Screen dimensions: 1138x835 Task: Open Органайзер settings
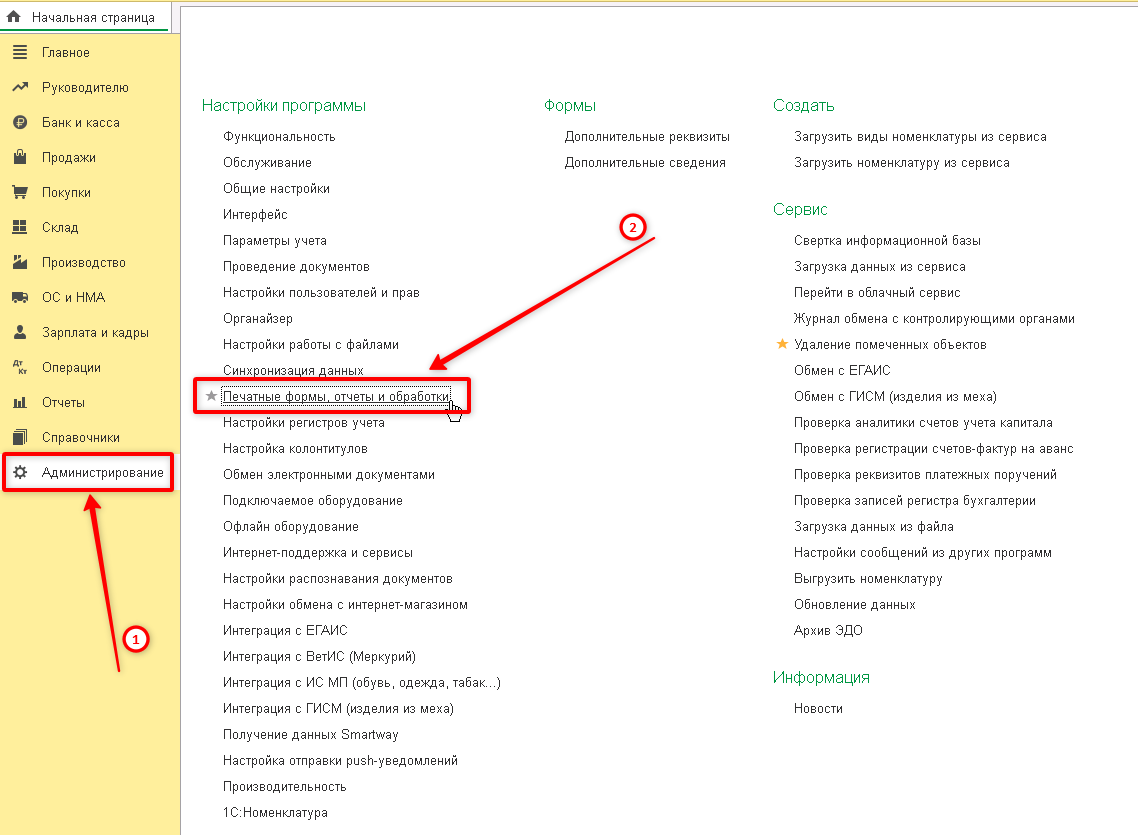pyautogui.click(x=258, y=318)
